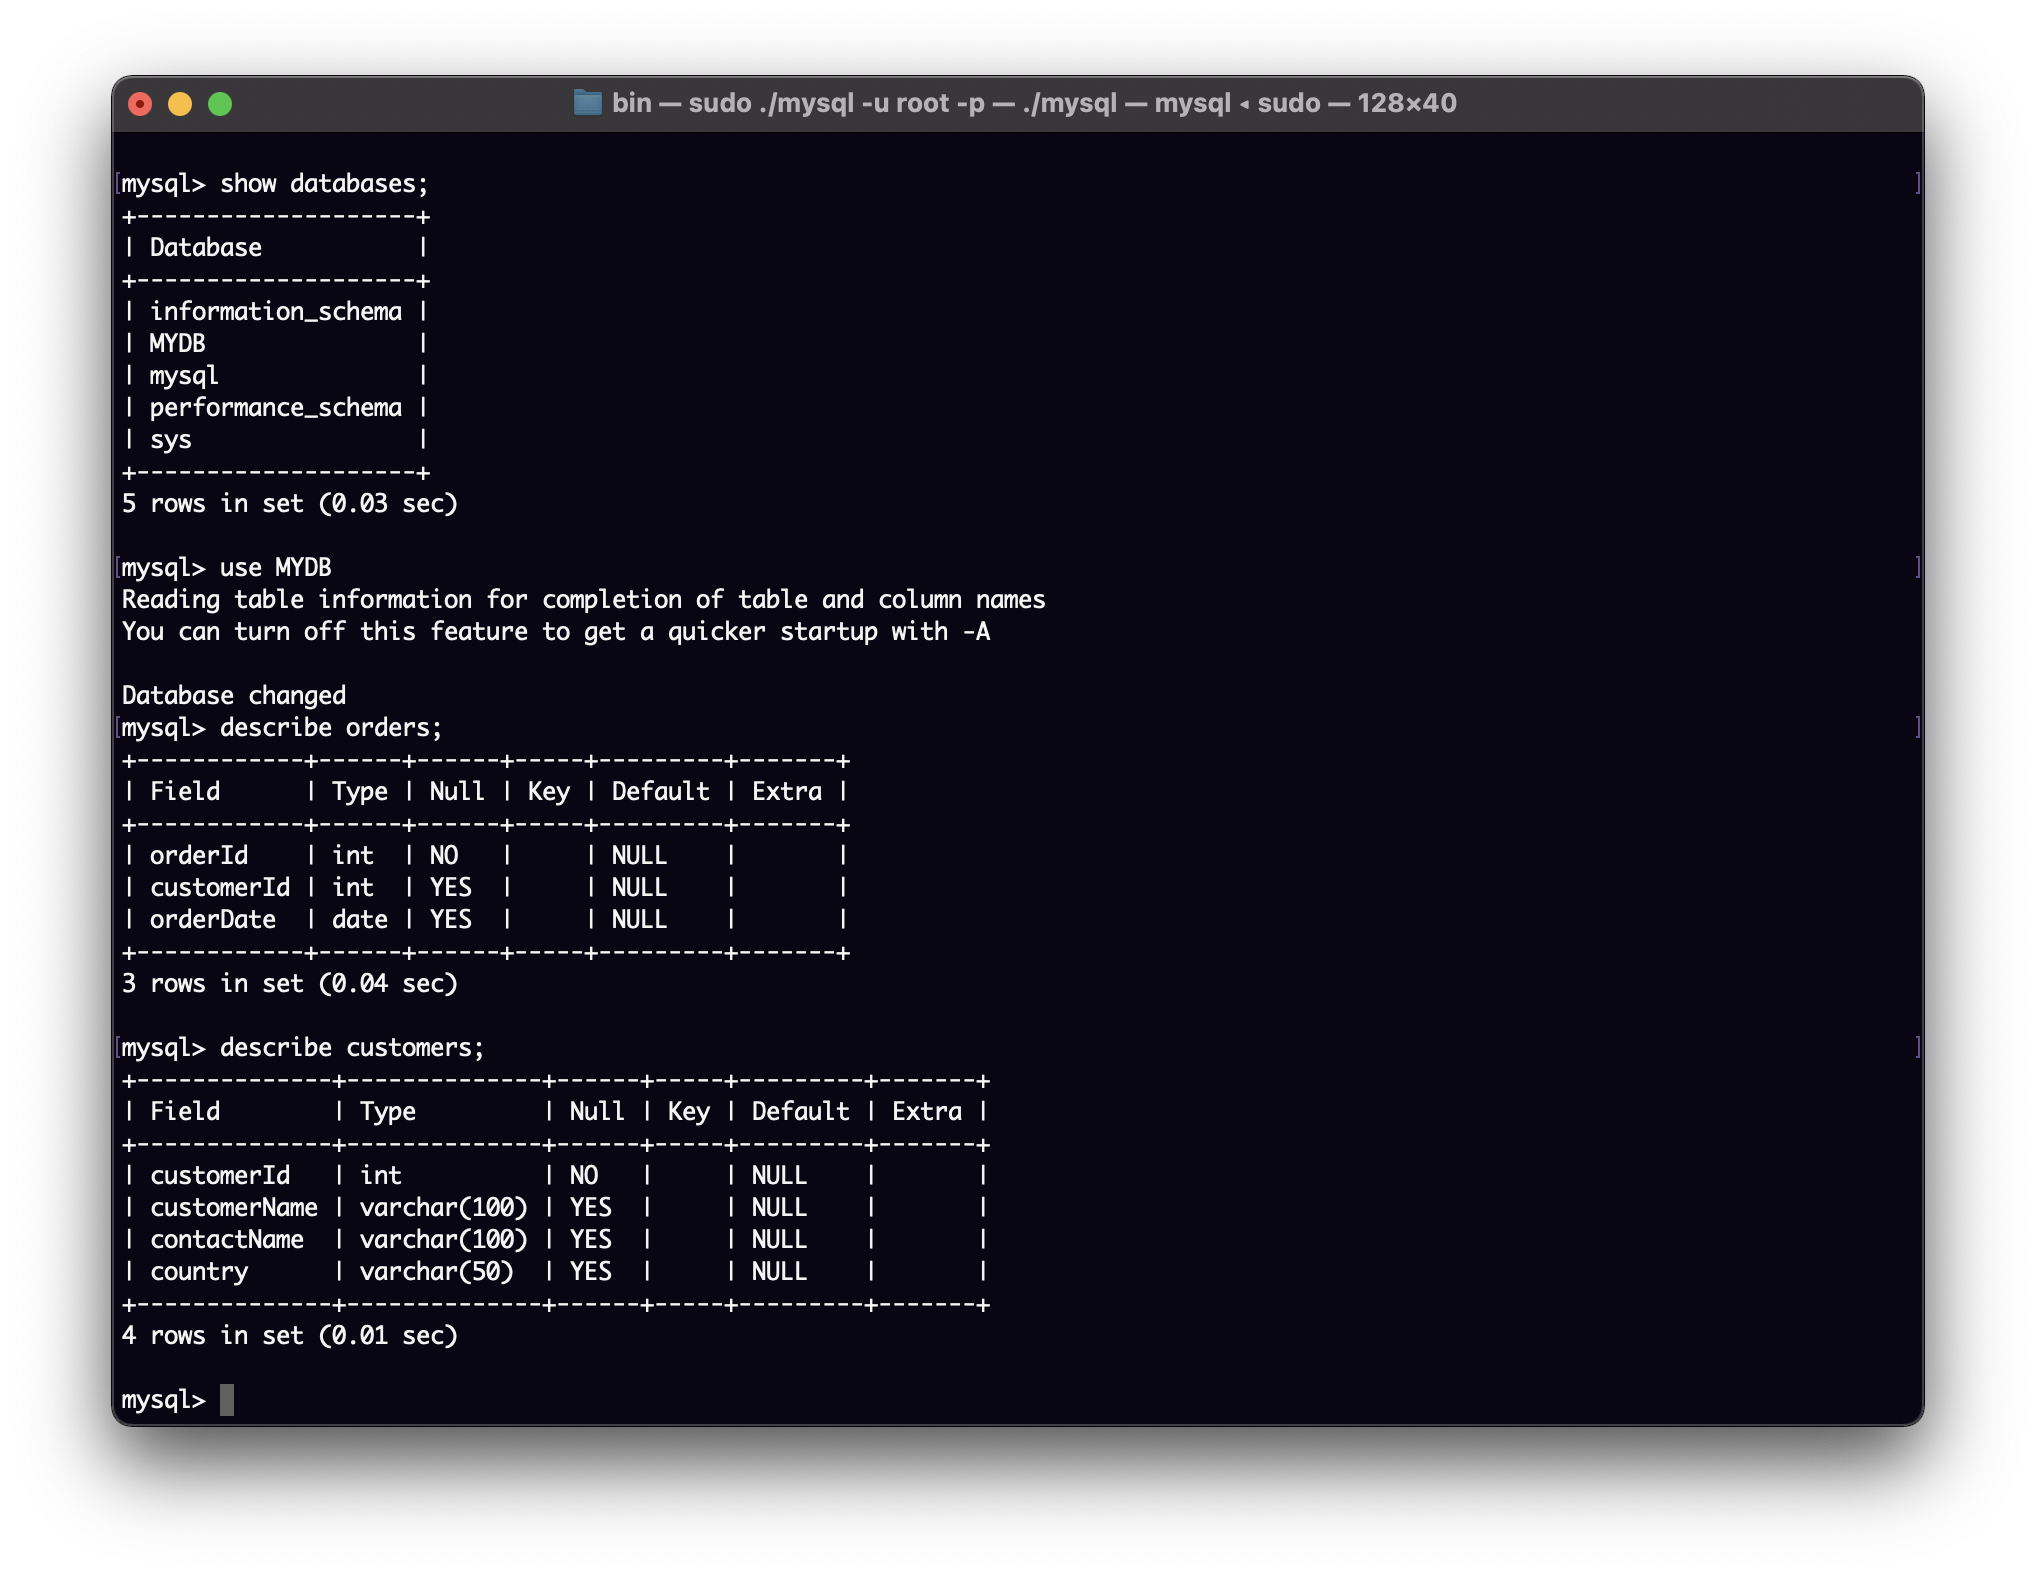Click 'You can turn off this feature' line

[556, 632]
